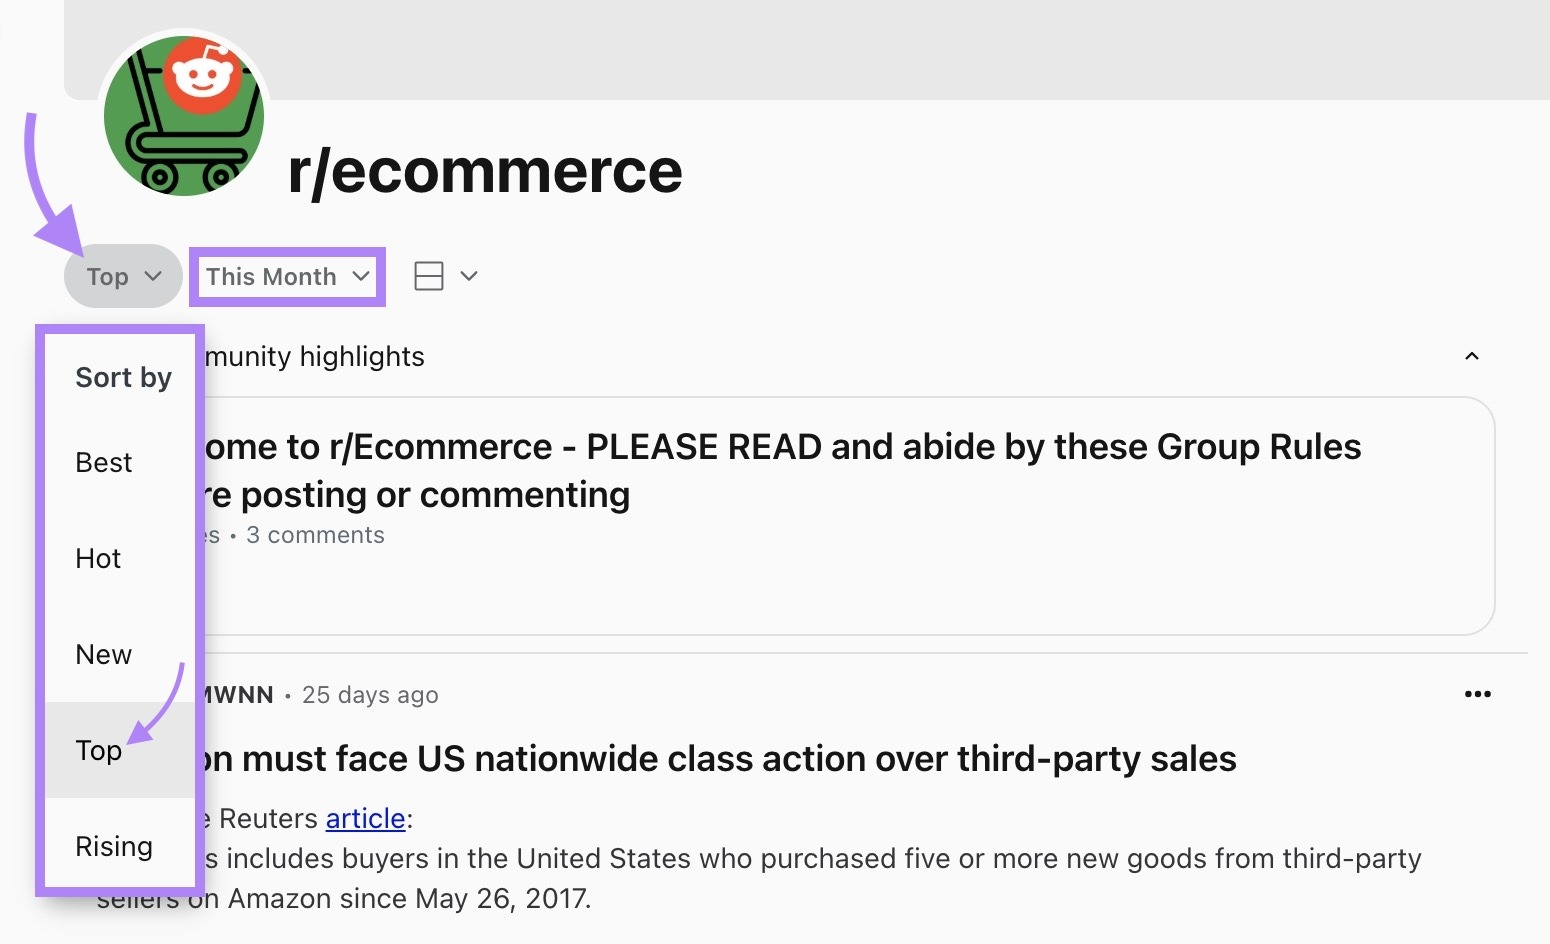The width and height of the screenshot is (1550, 944).
Task: Open the Reuters article link
Action: [x=364, y=818]
